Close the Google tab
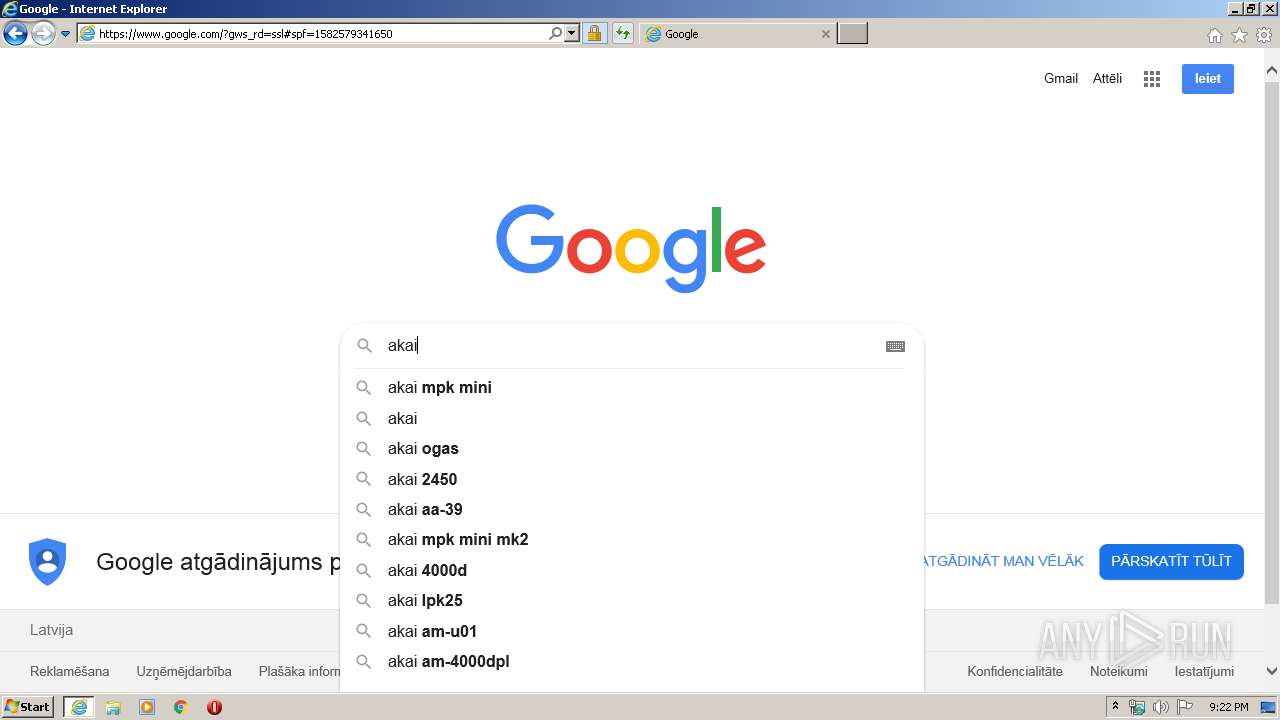Image resolution: width=1280 pixels, height=720 pixels. pos(825,34)
